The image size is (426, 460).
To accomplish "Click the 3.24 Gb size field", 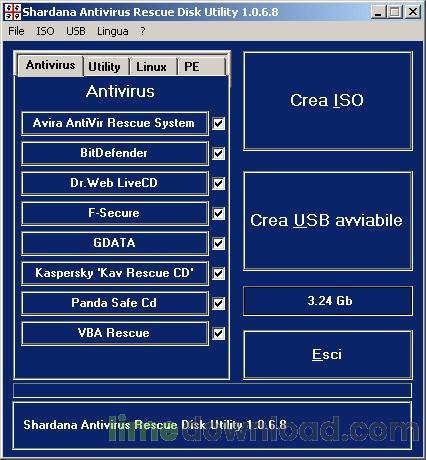I will tap(328, 301).
